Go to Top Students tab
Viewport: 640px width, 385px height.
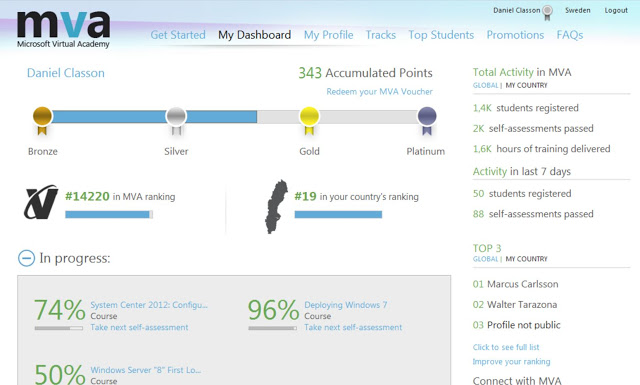(441, 35)
